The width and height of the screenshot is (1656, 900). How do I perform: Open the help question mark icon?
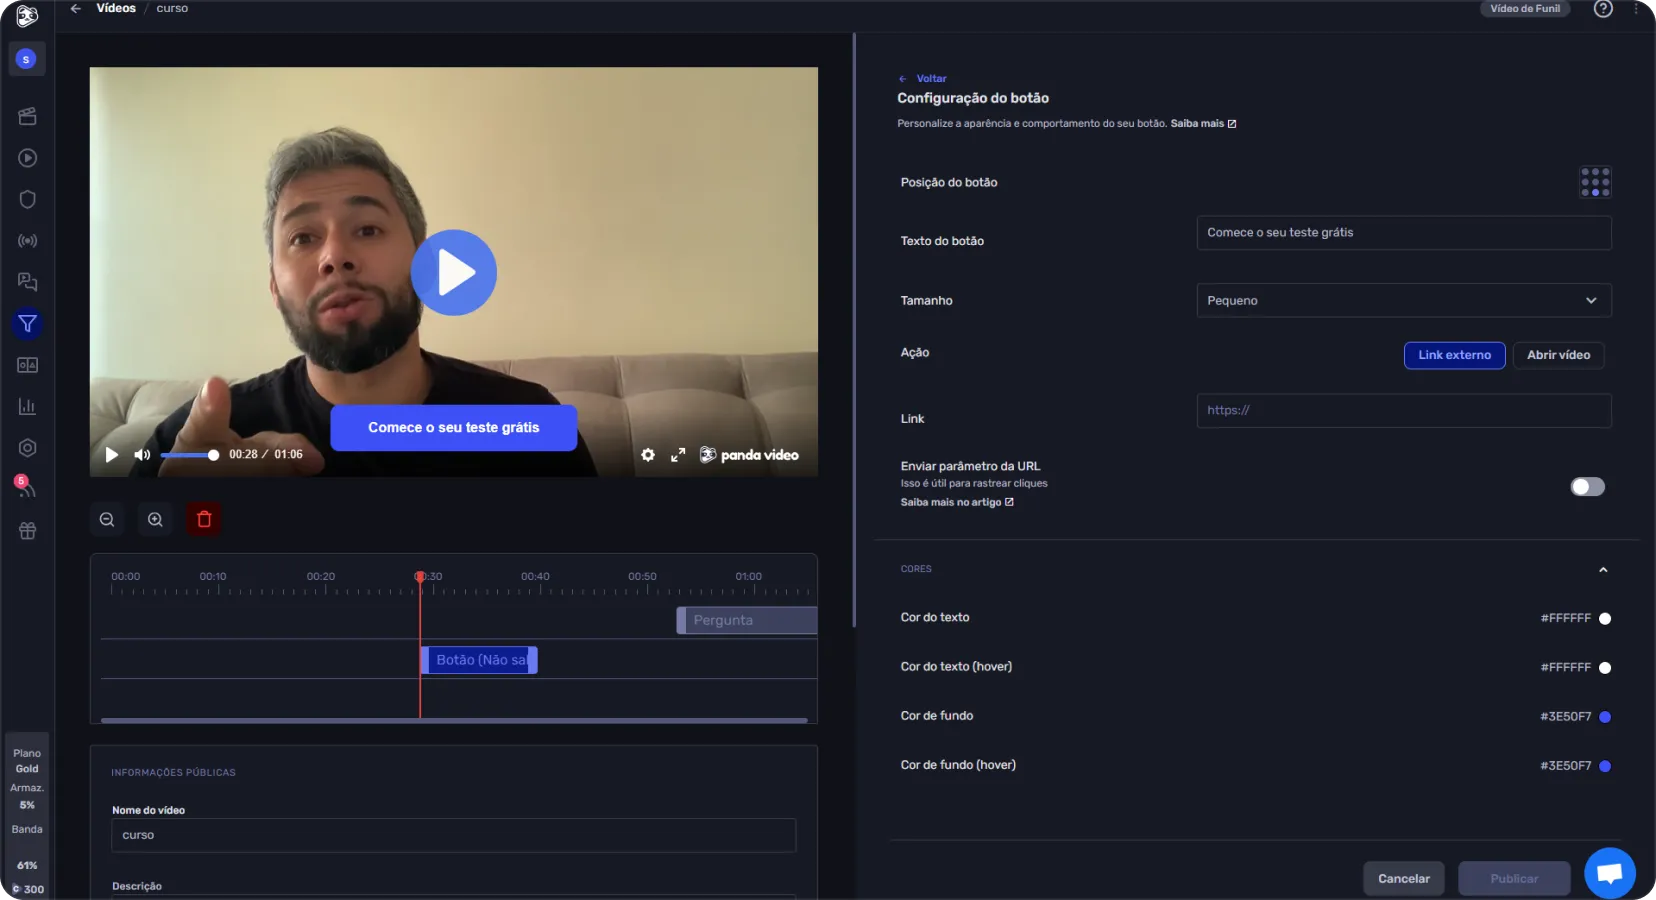(1603, 9)
